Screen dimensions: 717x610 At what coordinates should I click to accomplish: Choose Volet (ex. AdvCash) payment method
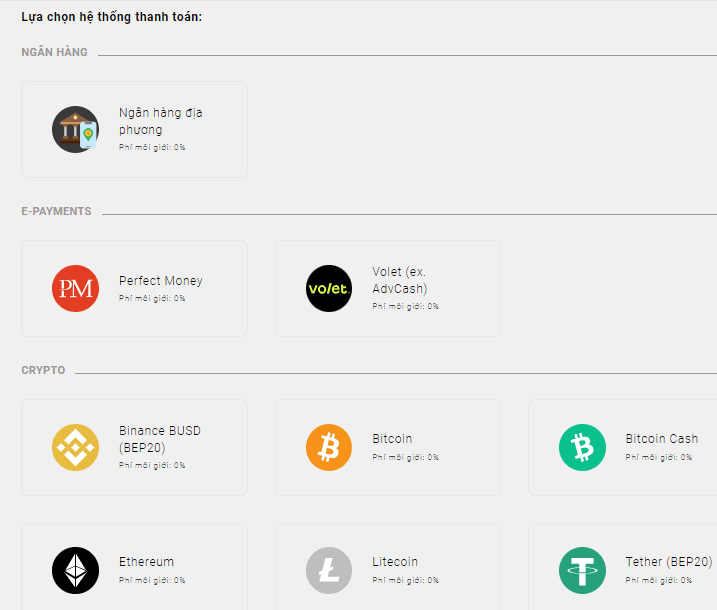click(388, 289)
